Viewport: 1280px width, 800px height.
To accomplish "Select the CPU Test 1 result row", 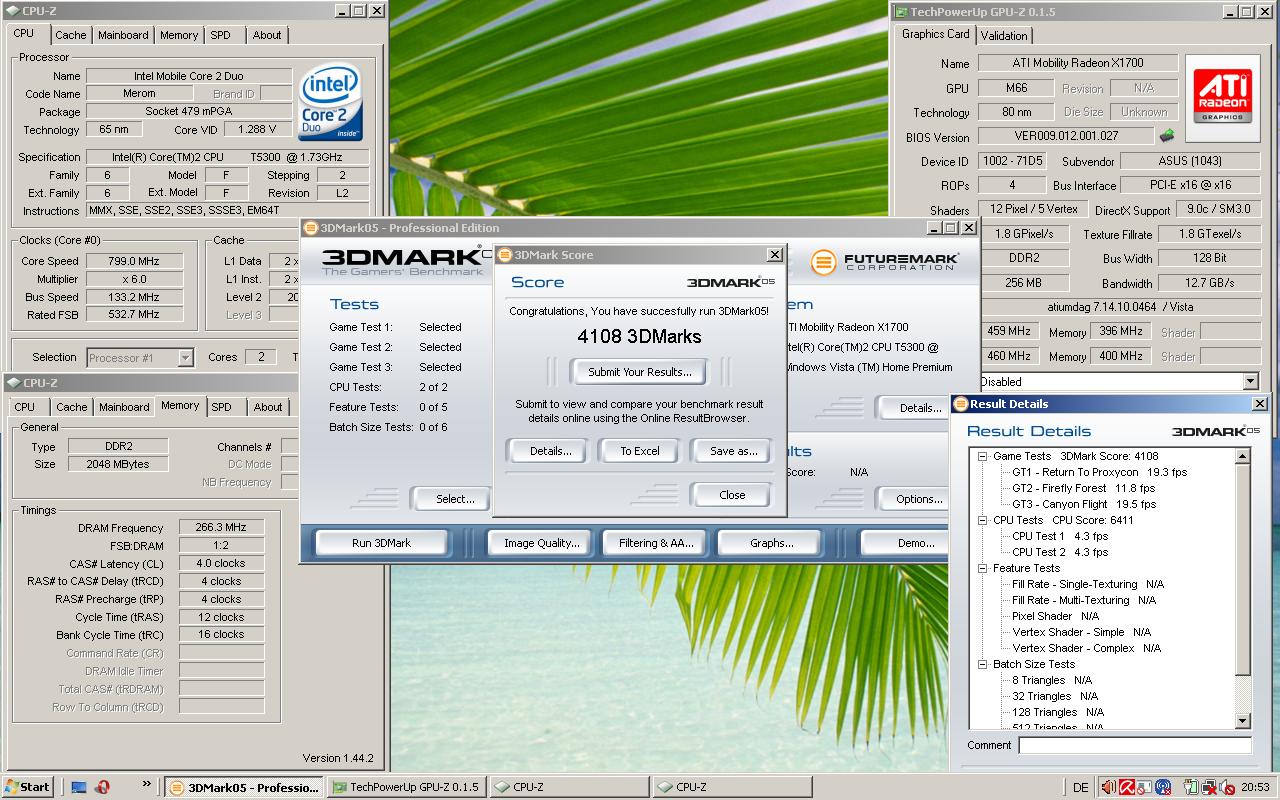I will pyautogui.click(x=1060, y=536).
